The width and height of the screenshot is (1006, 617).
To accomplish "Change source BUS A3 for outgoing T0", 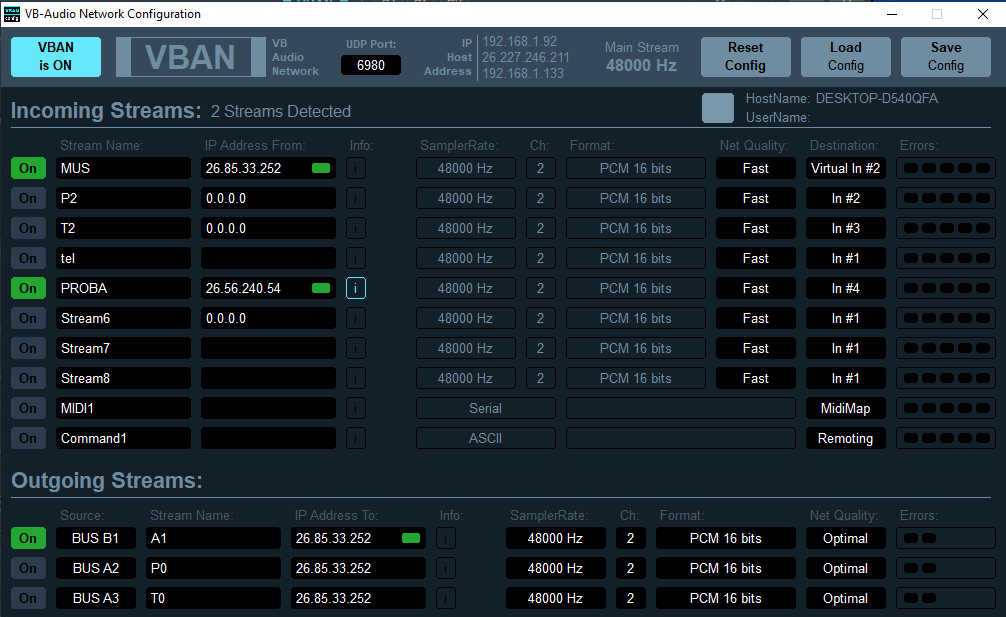I will tap(96, 598).
